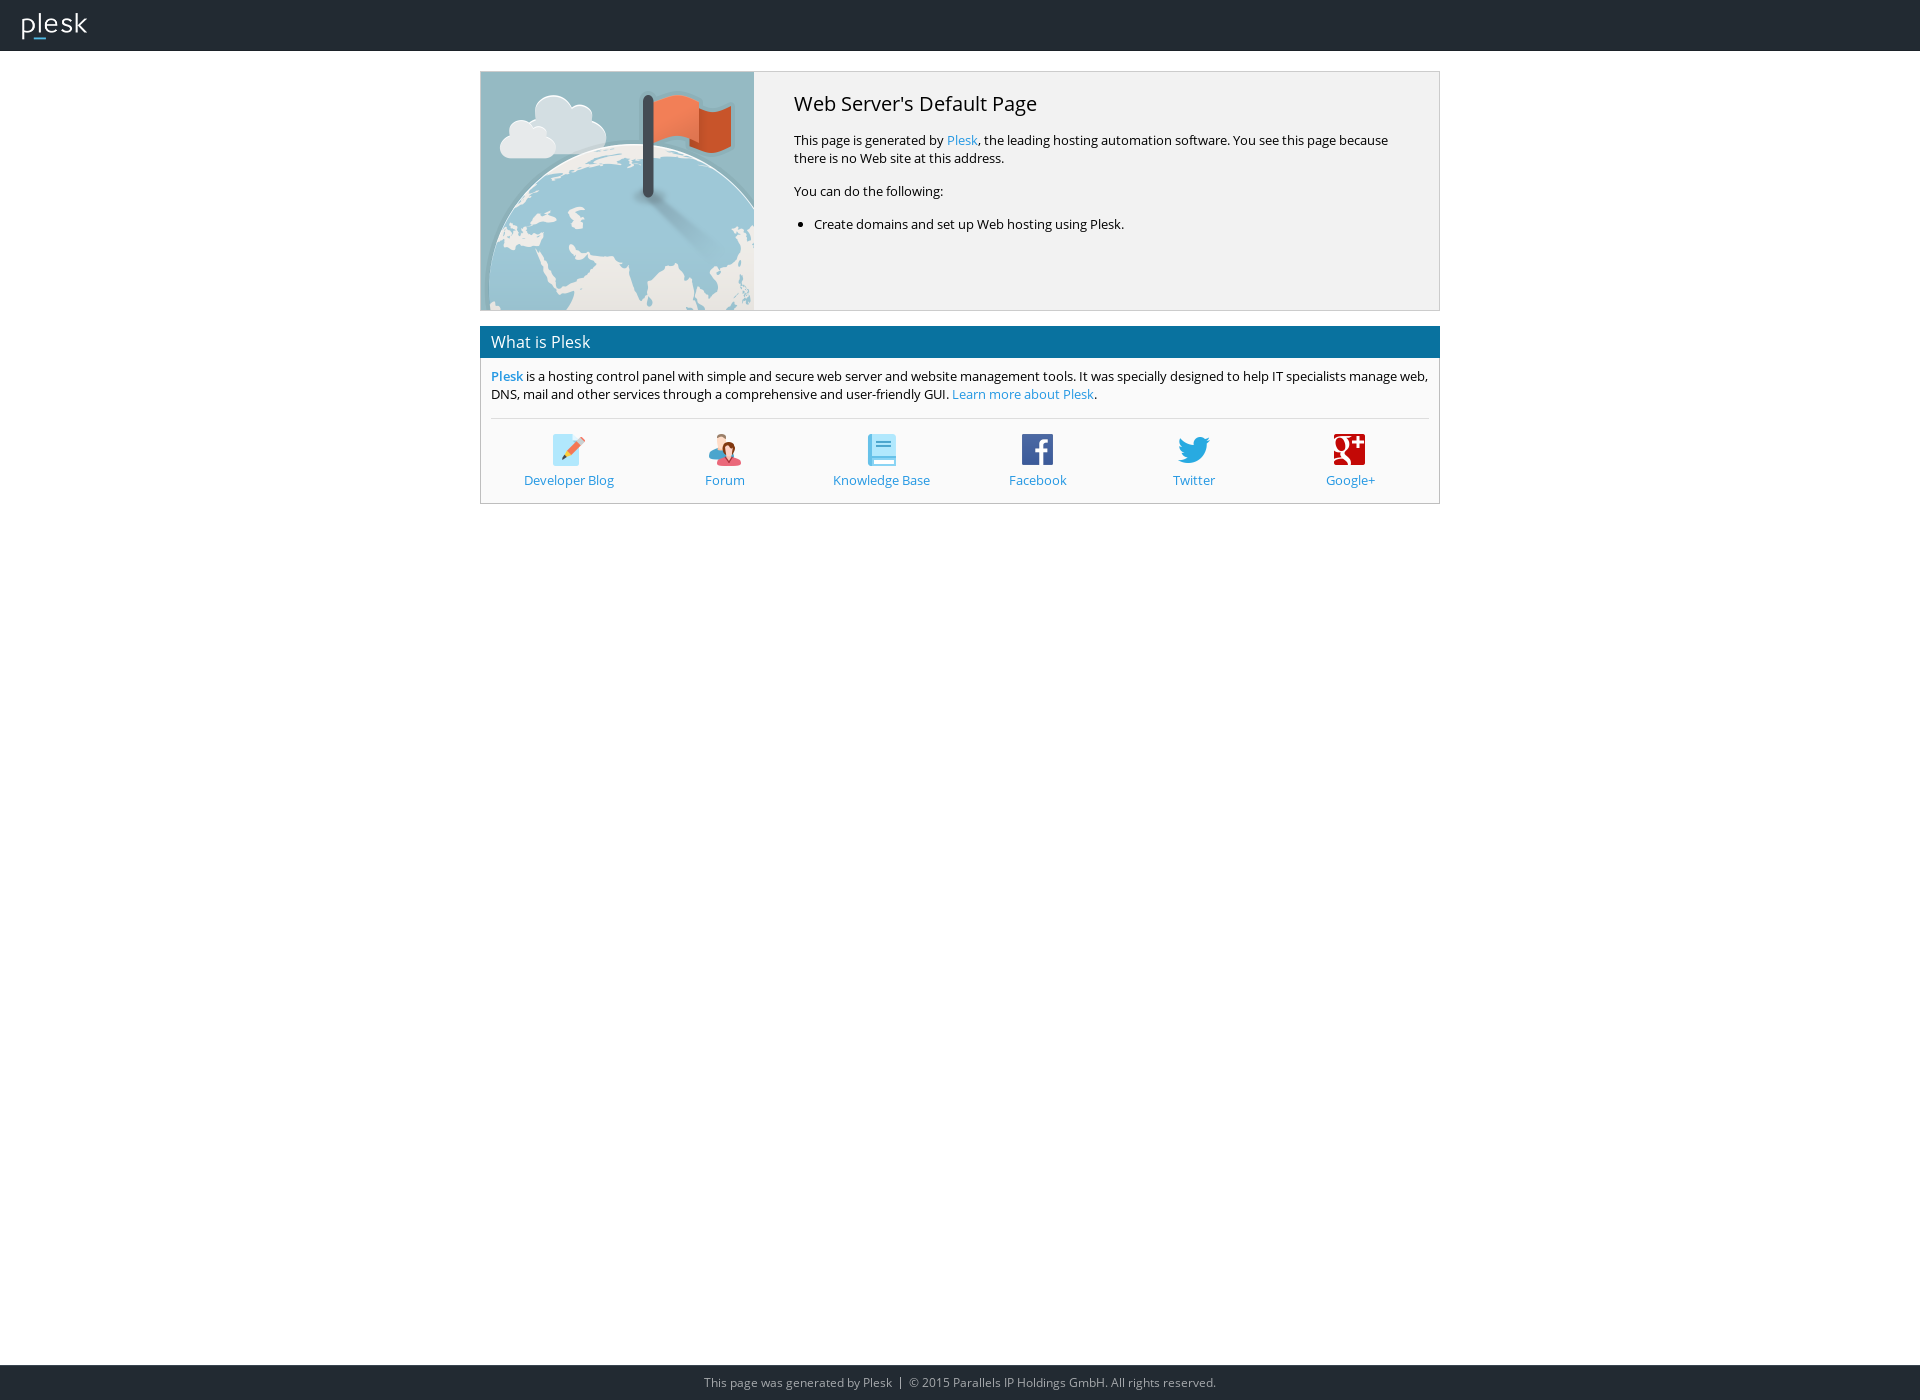Click the Google+ icon
Screen dimensions: 1920x1400
(x=1349, y=449)
